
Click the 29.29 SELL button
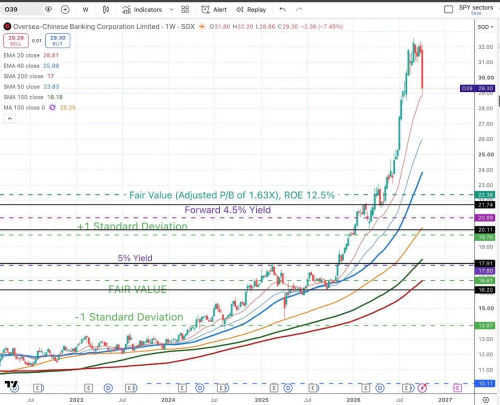tap(16, 41)
